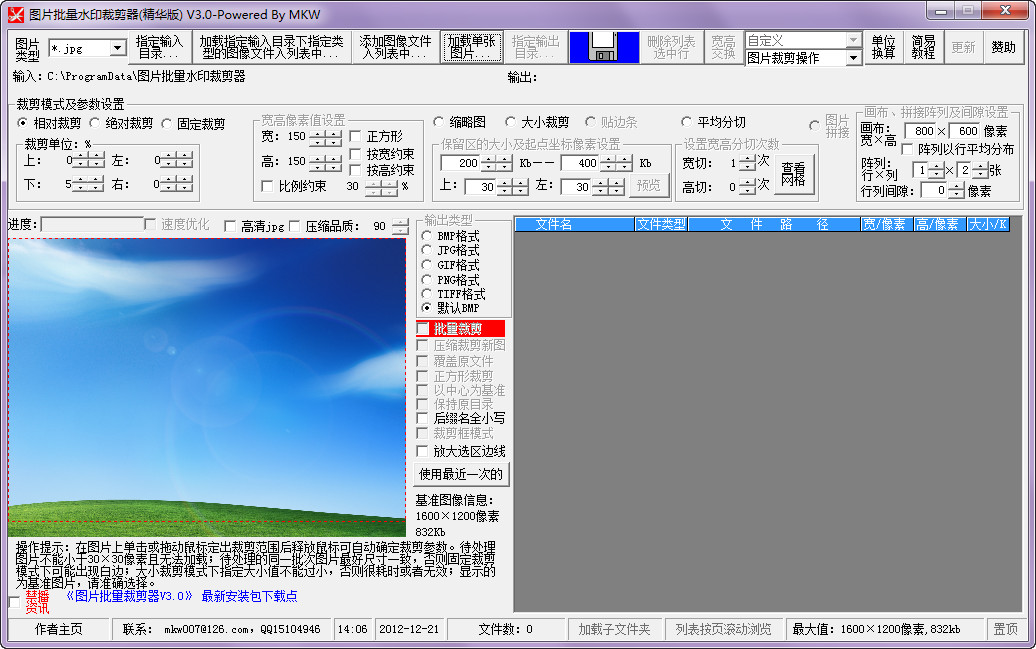This screenshot has height=649, width=1036.
Task: Click canvas width 800 field
Action: (920, 131)
